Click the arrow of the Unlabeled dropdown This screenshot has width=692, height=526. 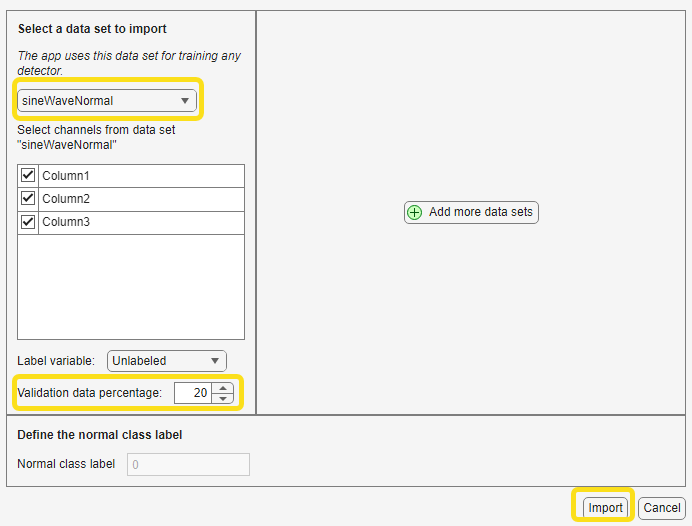[x=215, y=360]
